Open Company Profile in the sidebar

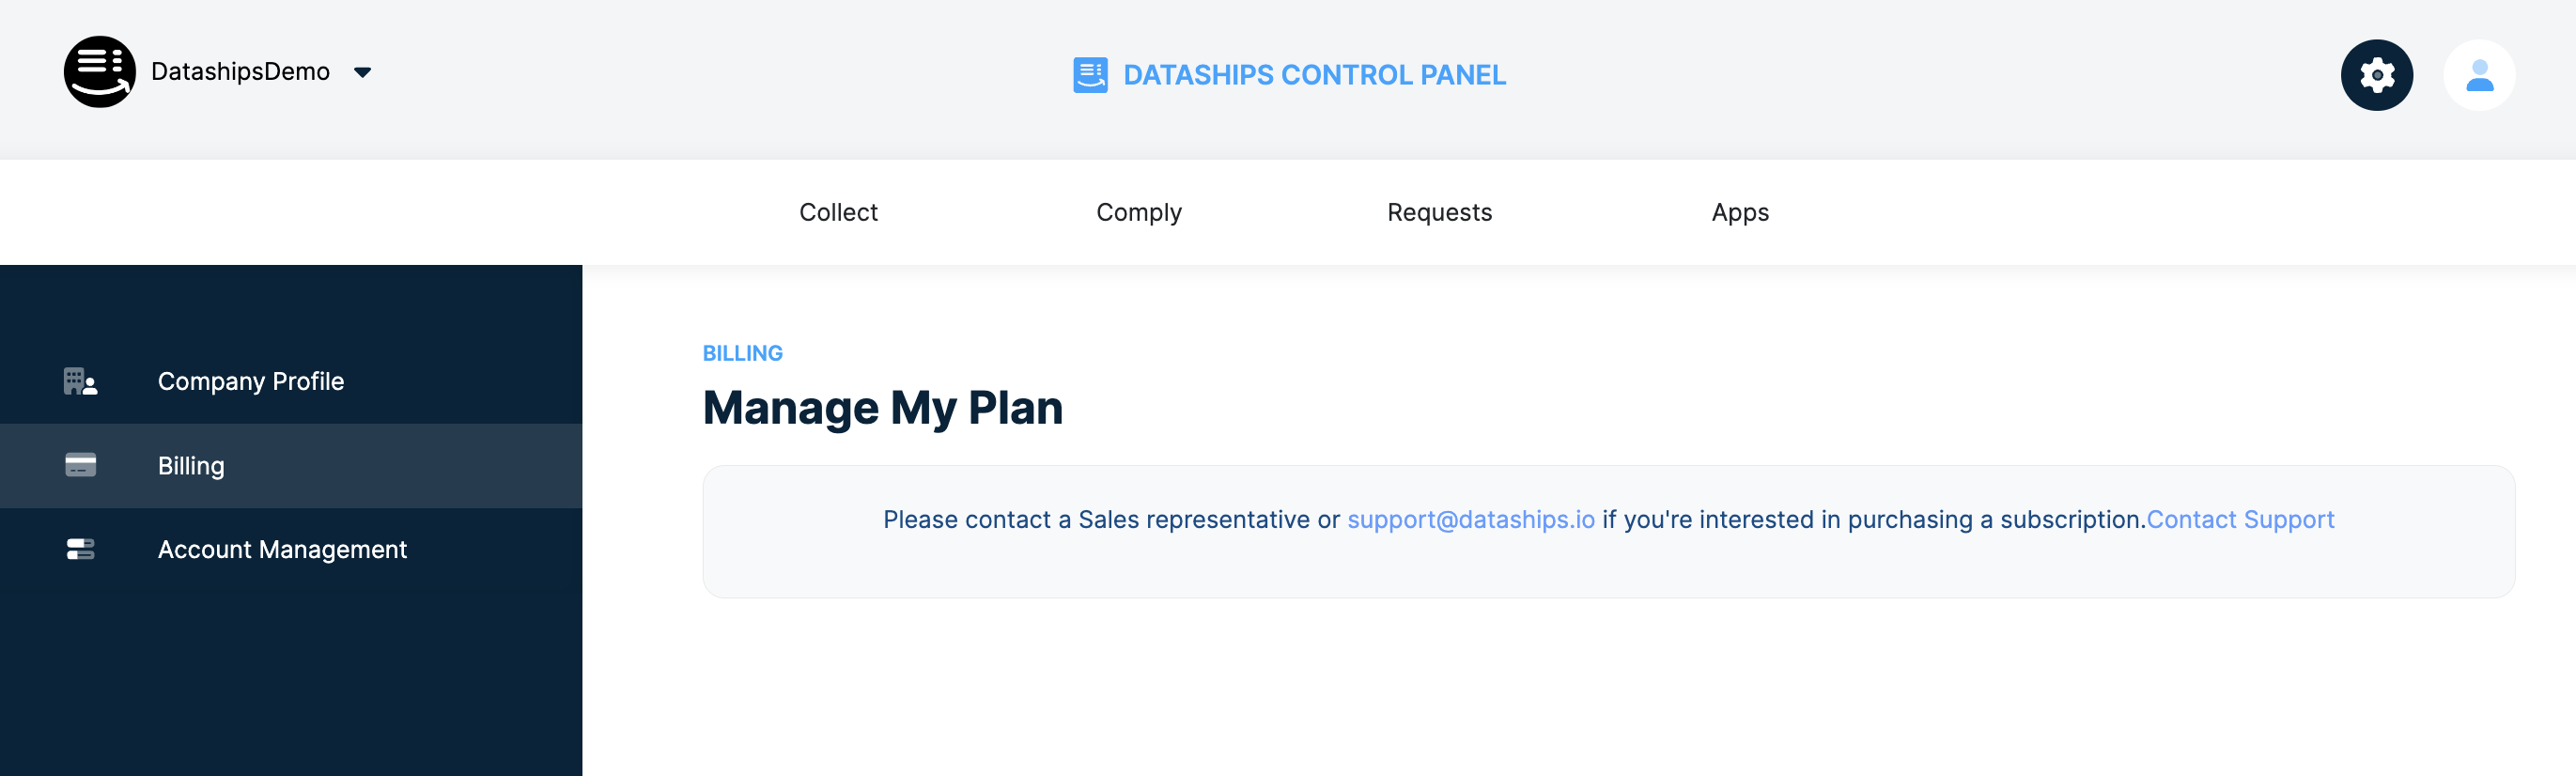(x=291, y=382)
